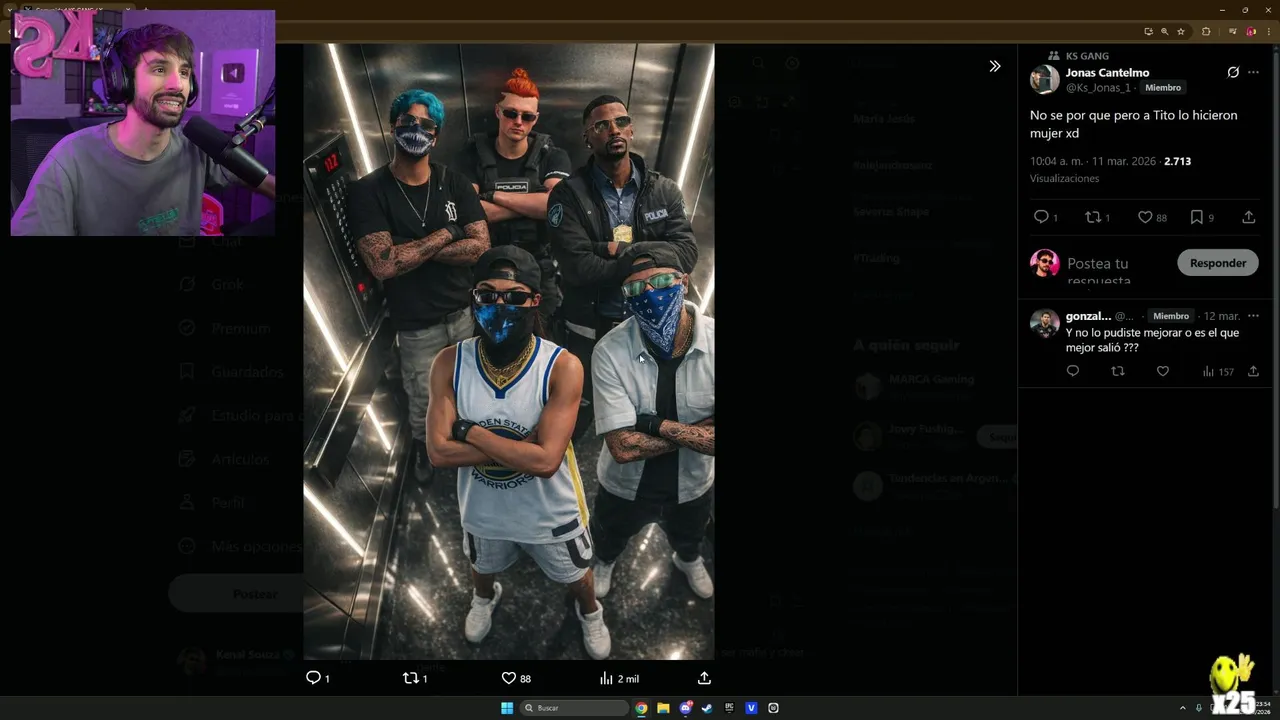Click the elevator group photo

(x=509, y=351)
